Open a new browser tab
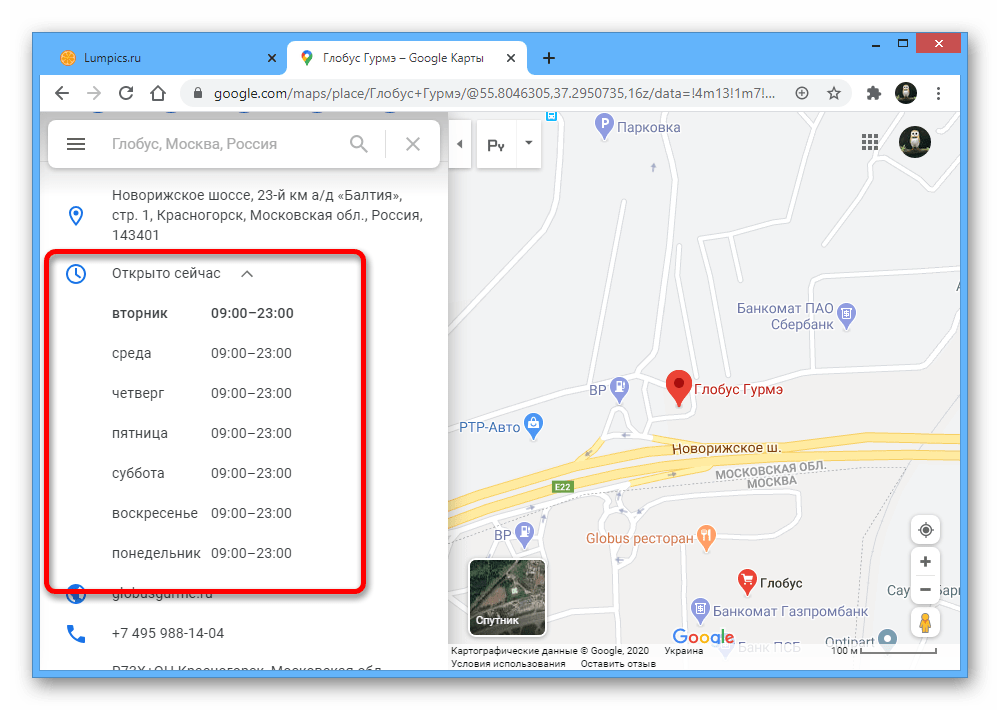This screenshot has width=1000, height=710. [549, 58]
